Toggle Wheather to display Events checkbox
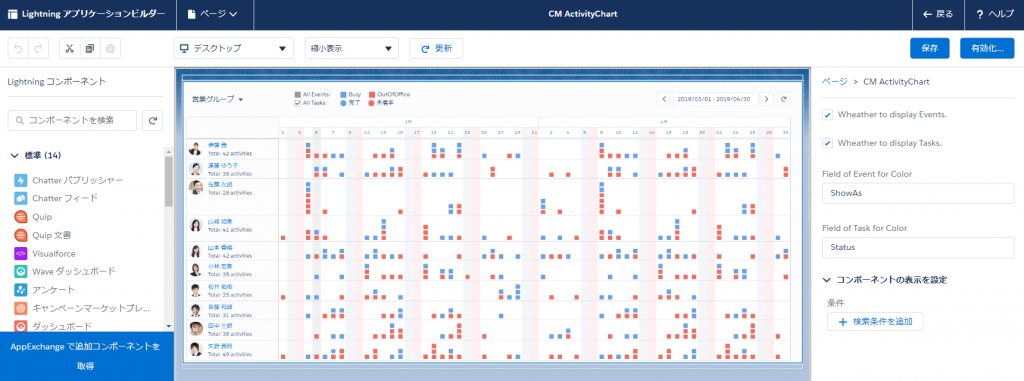Image resolution: width=1024 pixels, height=381 pixels. click(827, 114)
